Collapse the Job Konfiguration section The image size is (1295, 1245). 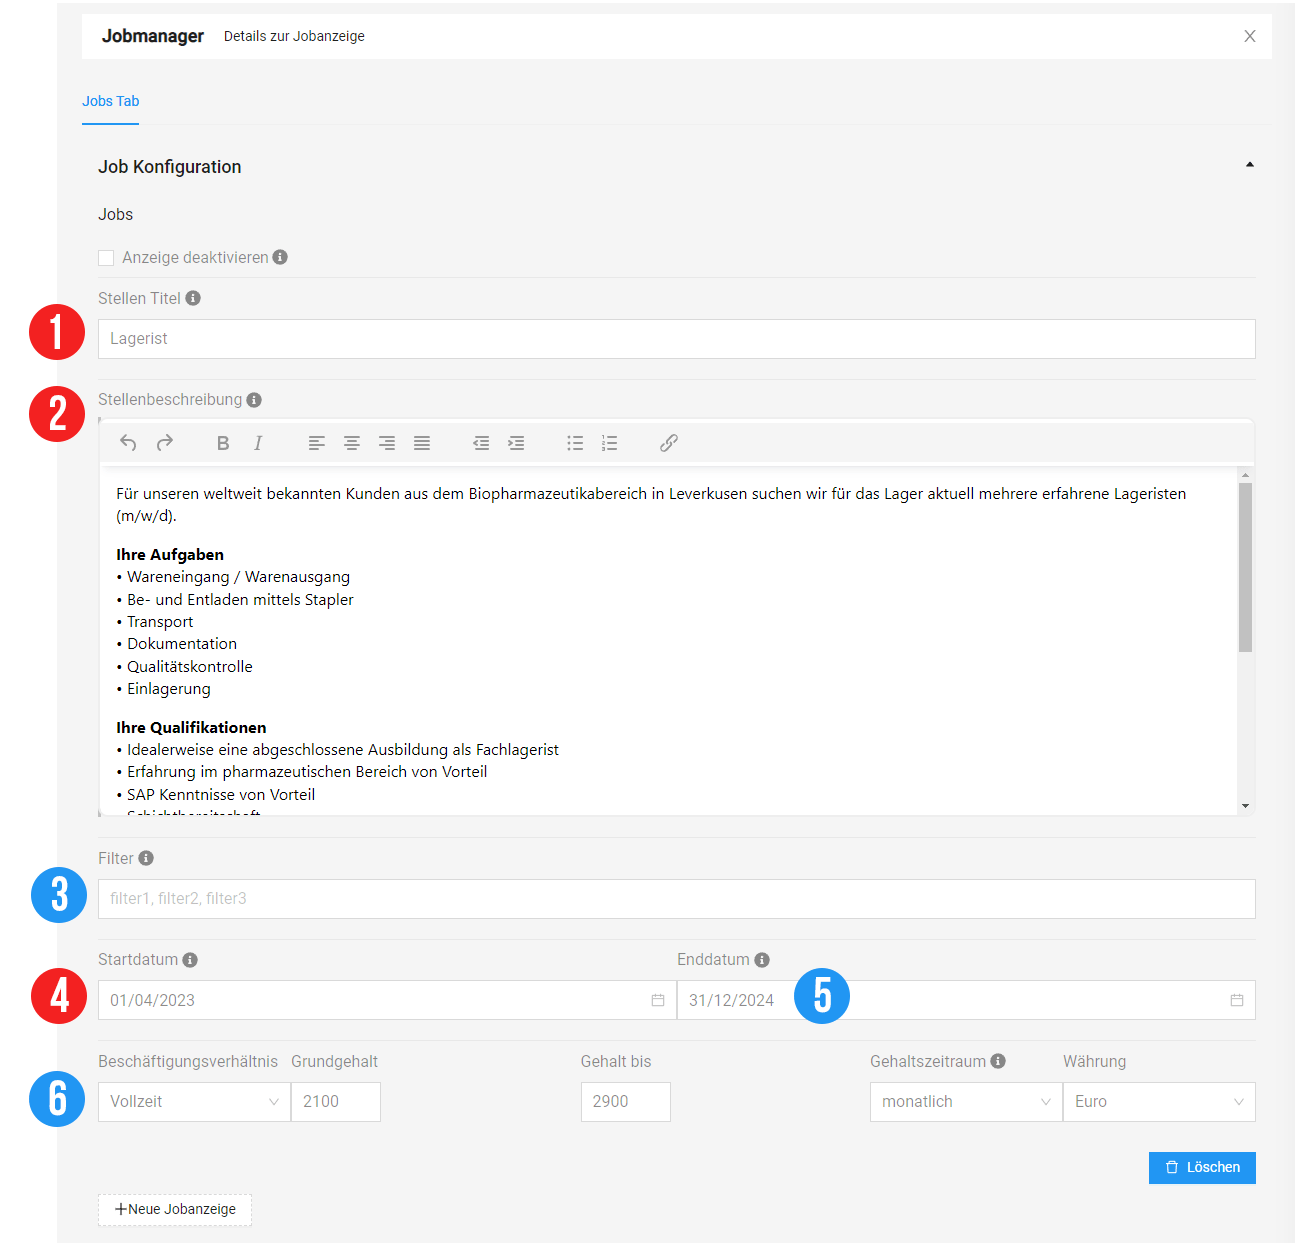click(1249, 165)
